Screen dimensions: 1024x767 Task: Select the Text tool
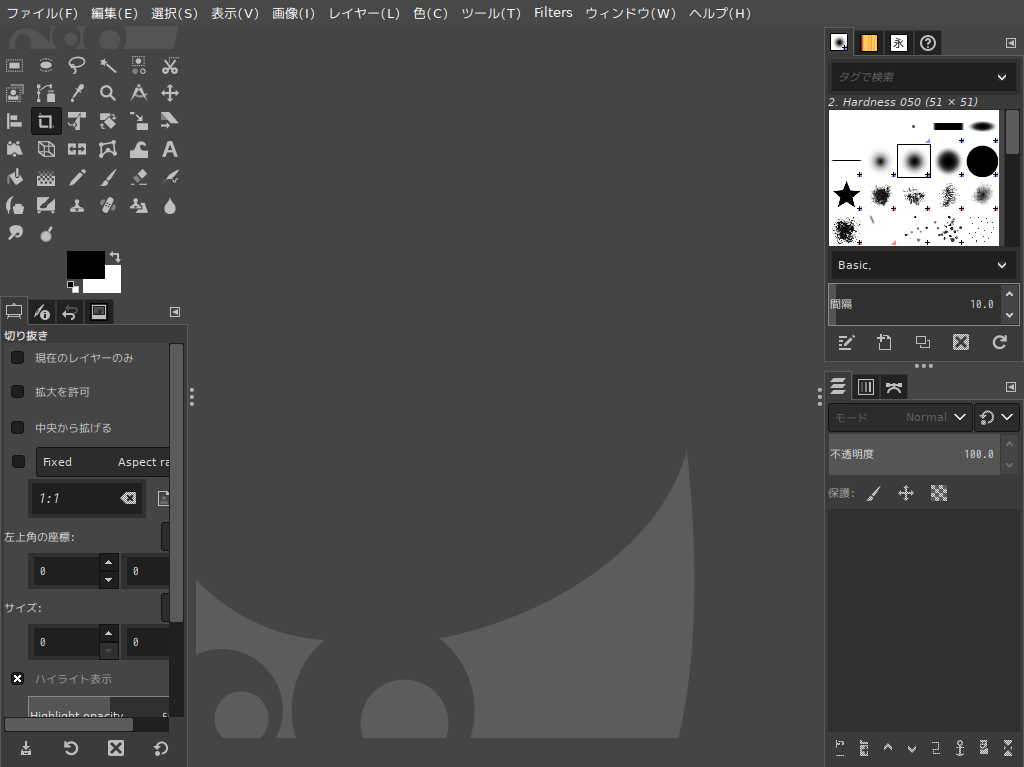click(170, 150)
